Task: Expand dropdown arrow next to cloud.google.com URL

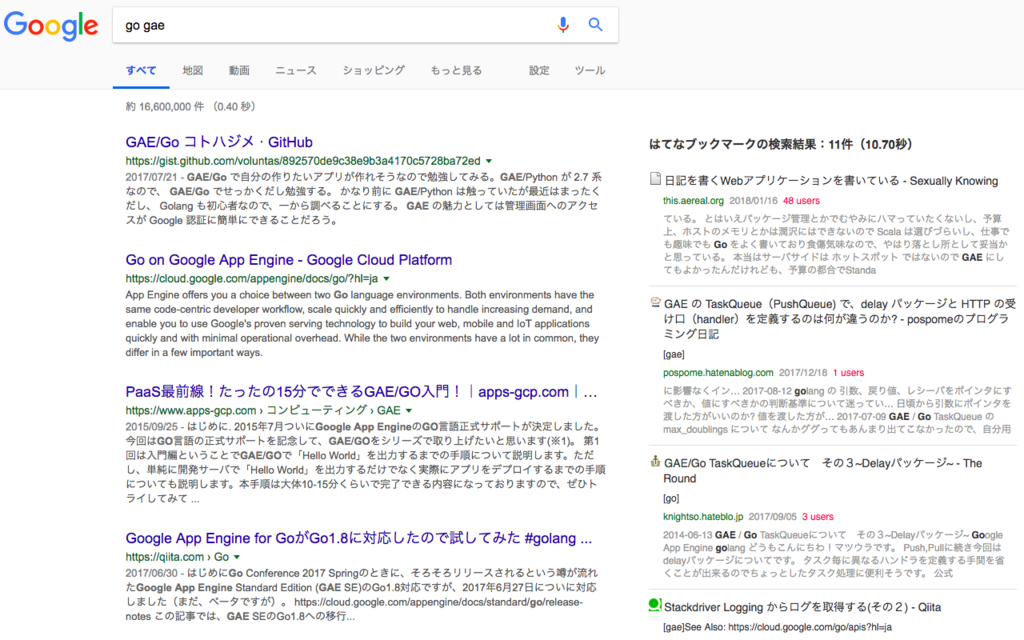Action: coord(387,279)
